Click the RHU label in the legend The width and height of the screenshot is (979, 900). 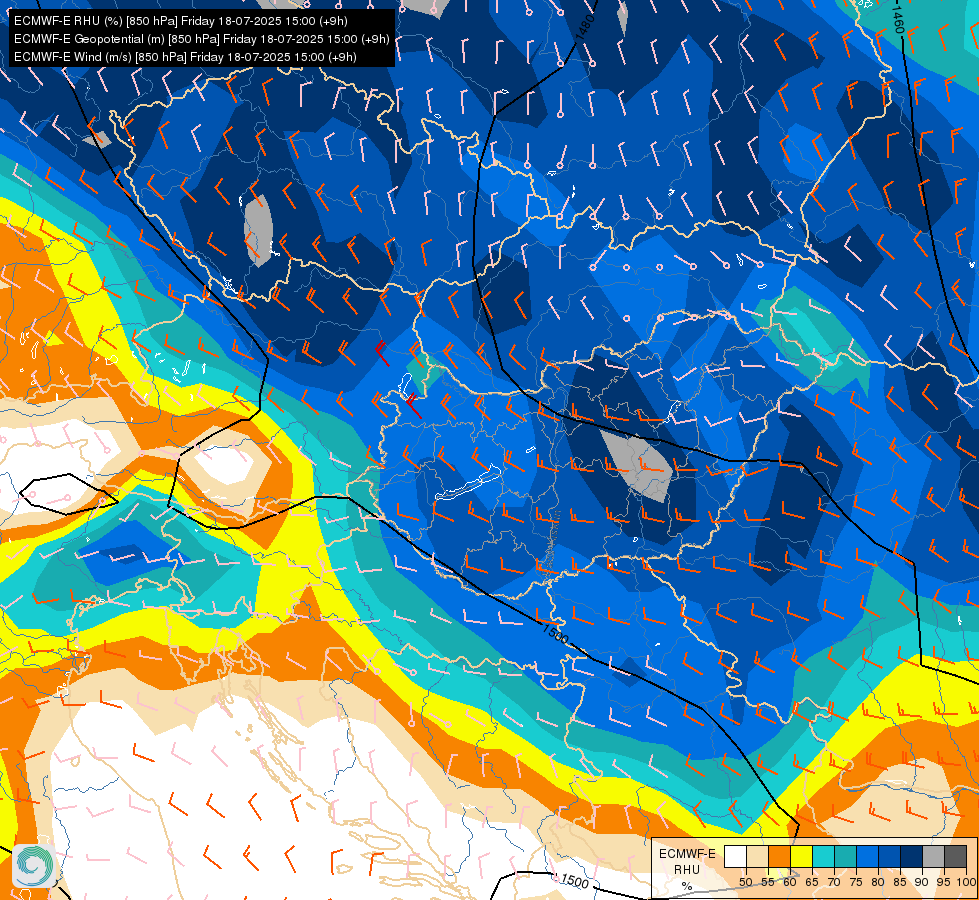tap(687, 869)
